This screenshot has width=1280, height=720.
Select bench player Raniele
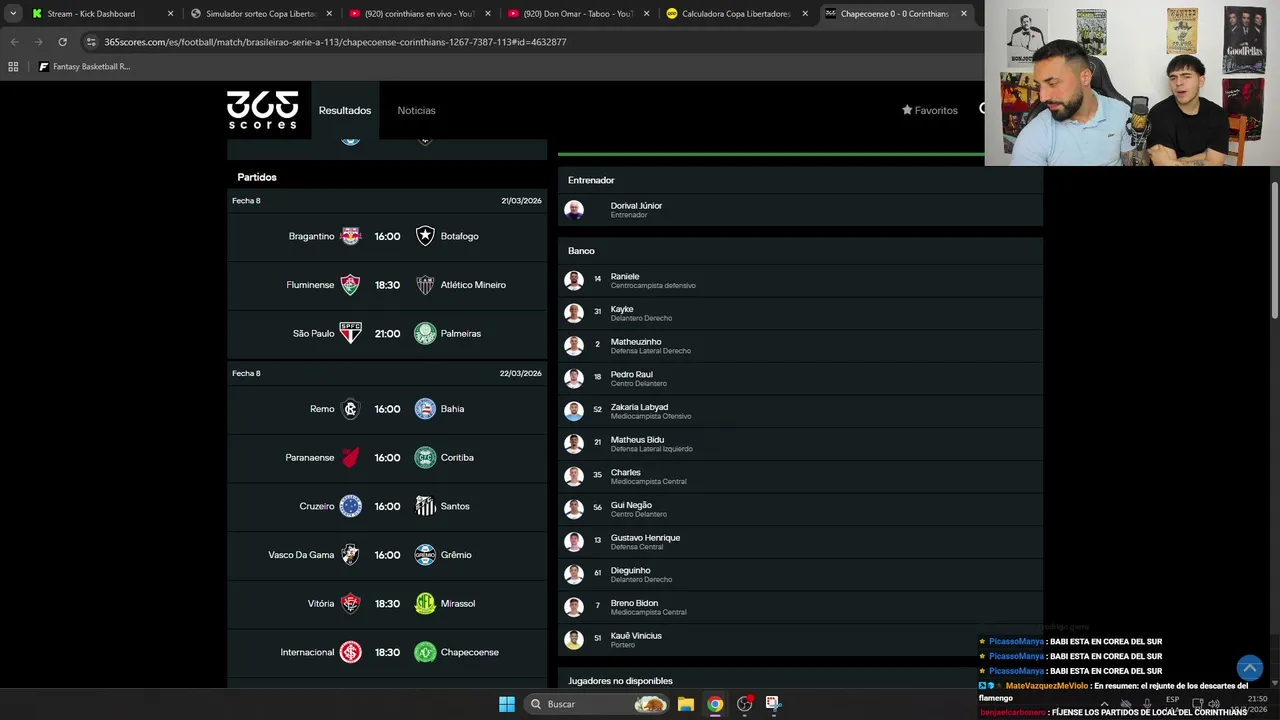(800, 281)
